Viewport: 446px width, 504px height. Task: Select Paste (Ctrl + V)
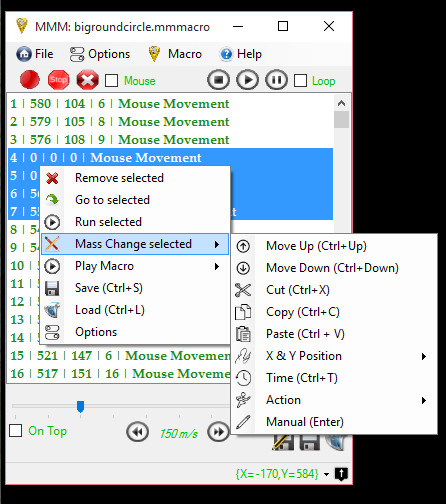click(x=334, y=334)
